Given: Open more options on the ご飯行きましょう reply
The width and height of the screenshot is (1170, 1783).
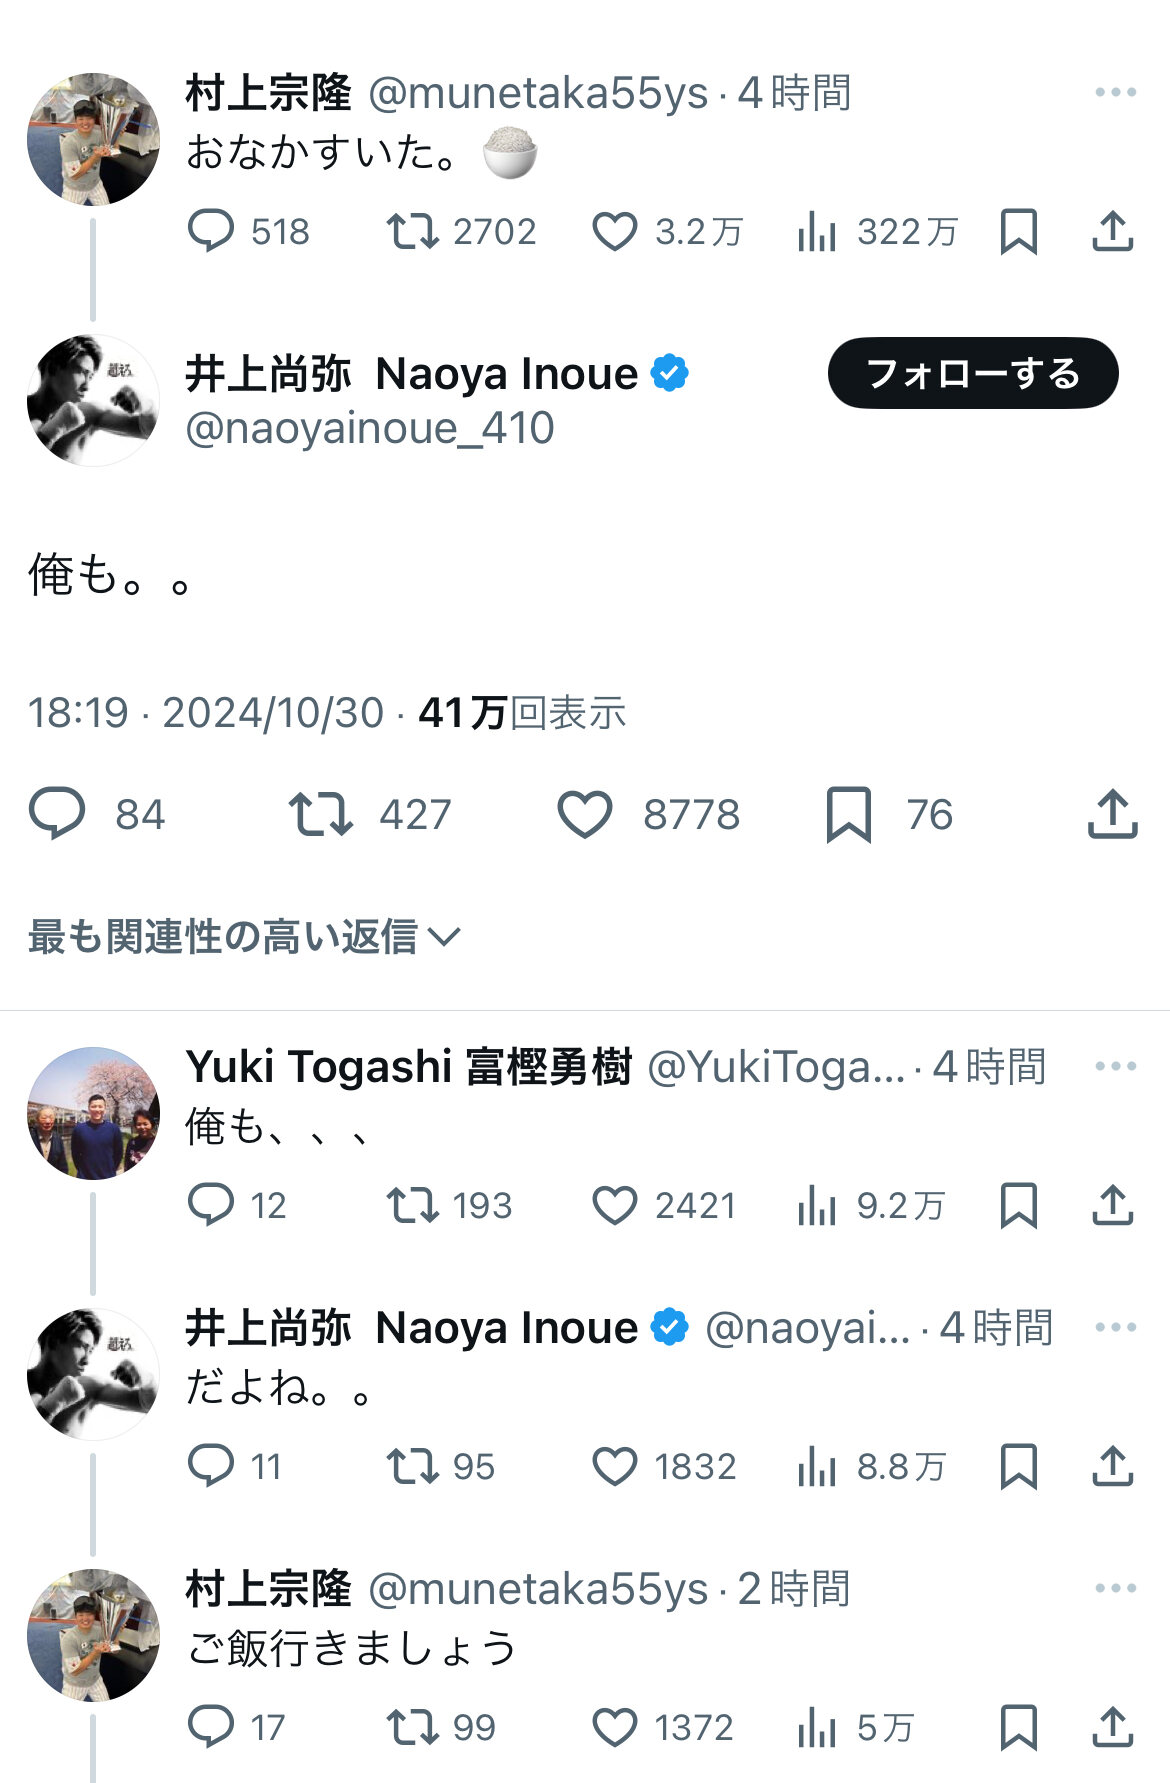Looking at the screenshot, I should 1115,1589.
